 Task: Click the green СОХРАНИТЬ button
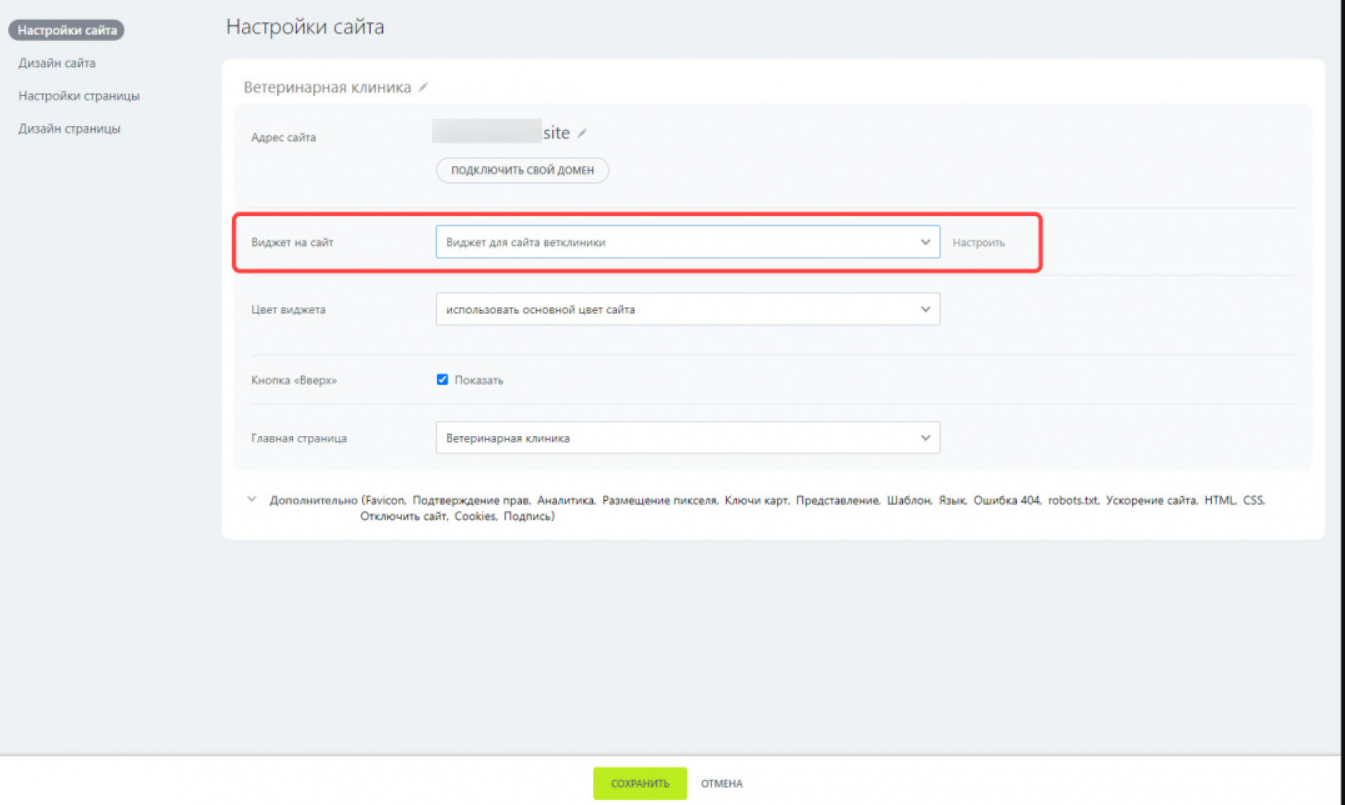point(640,784)
